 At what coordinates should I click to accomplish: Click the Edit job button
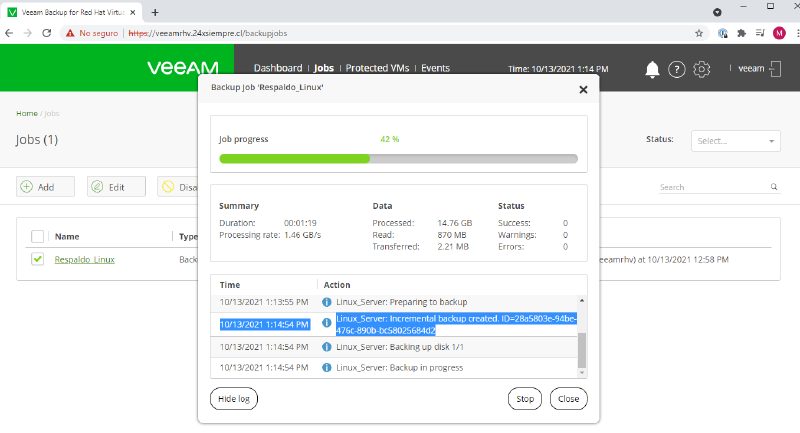(116, 187)
